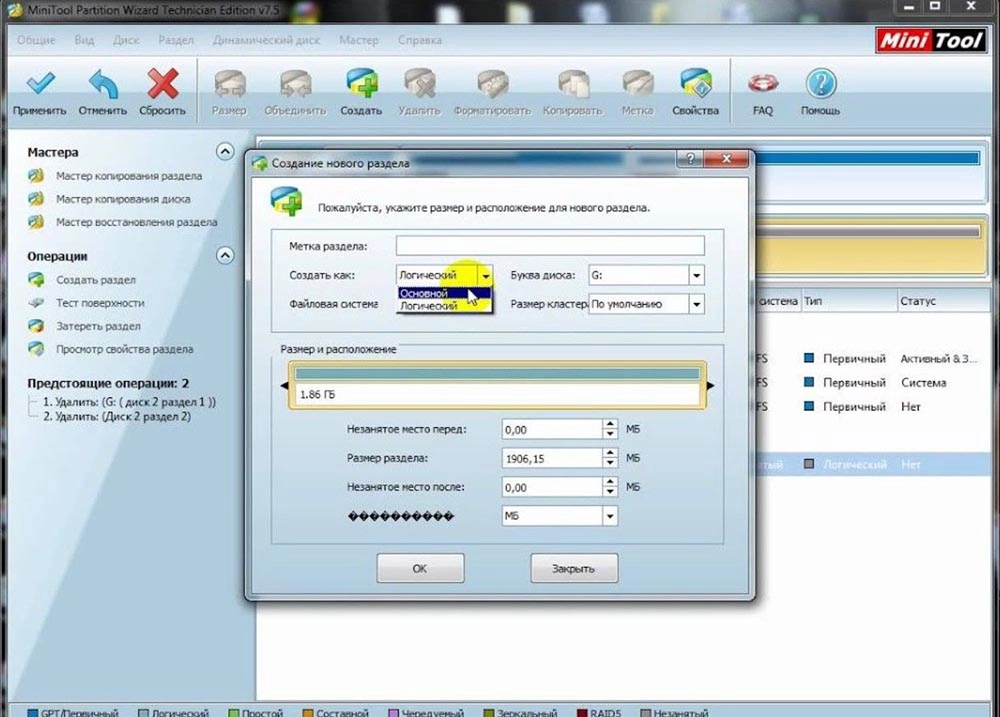Screen dimensions: 1000x717
Task: Expand the Буква диска G: dropdown
Action: [696, 275]
